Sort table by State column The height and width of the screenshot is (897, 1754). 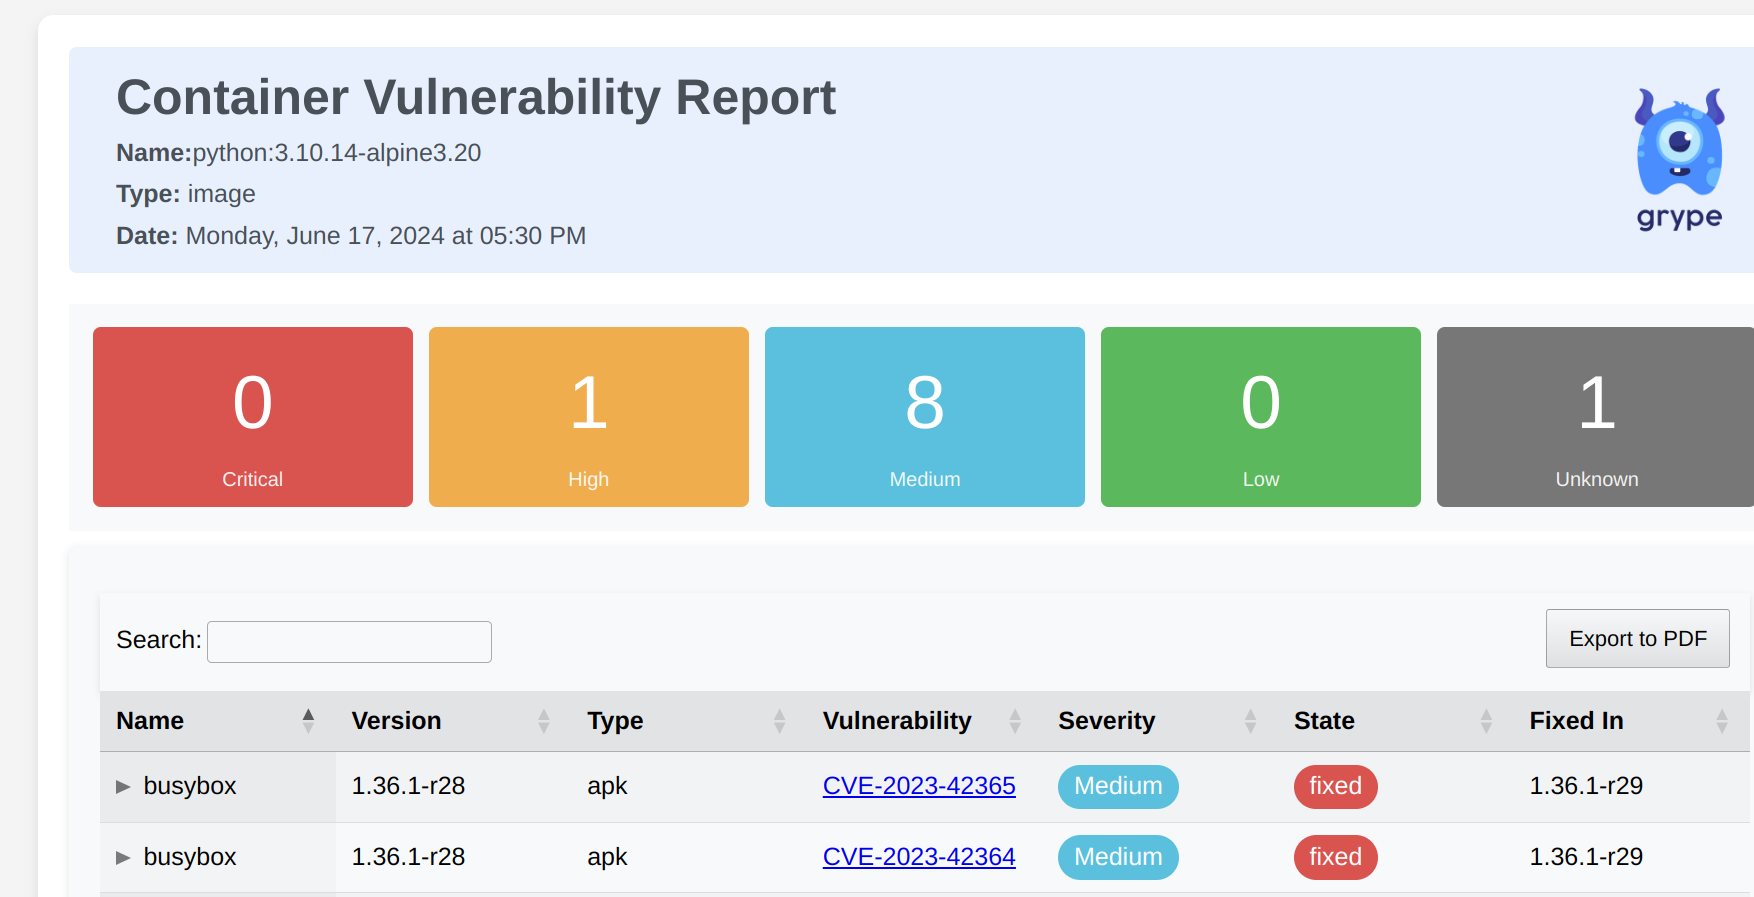click(1324, 721)
